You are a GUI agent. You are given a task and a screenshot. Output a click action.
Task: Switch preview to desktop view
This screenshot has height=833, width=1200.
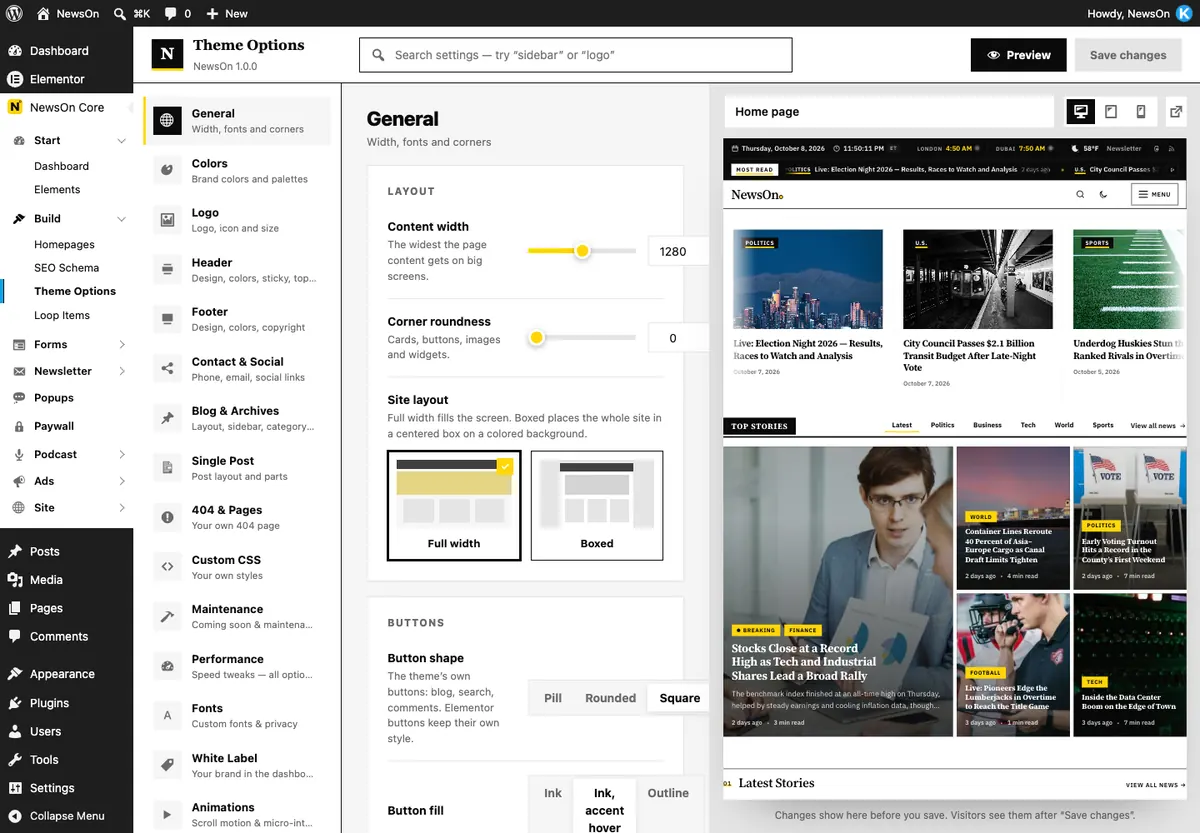[x=1080, y=112]
